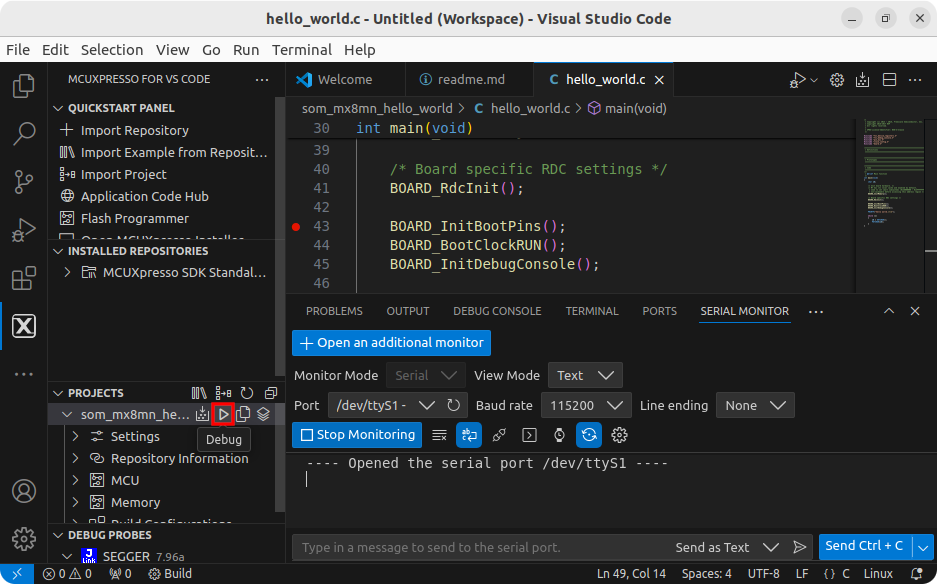Click Open an additional monitor button
Viewport: 937px width, 584px height.
click(391, 343)
